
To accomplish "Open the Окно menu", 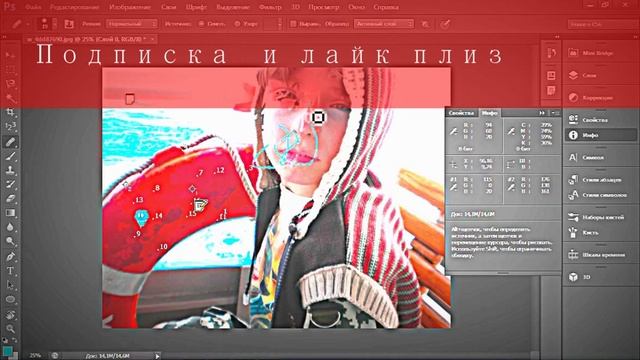I will tap(356, 7).
